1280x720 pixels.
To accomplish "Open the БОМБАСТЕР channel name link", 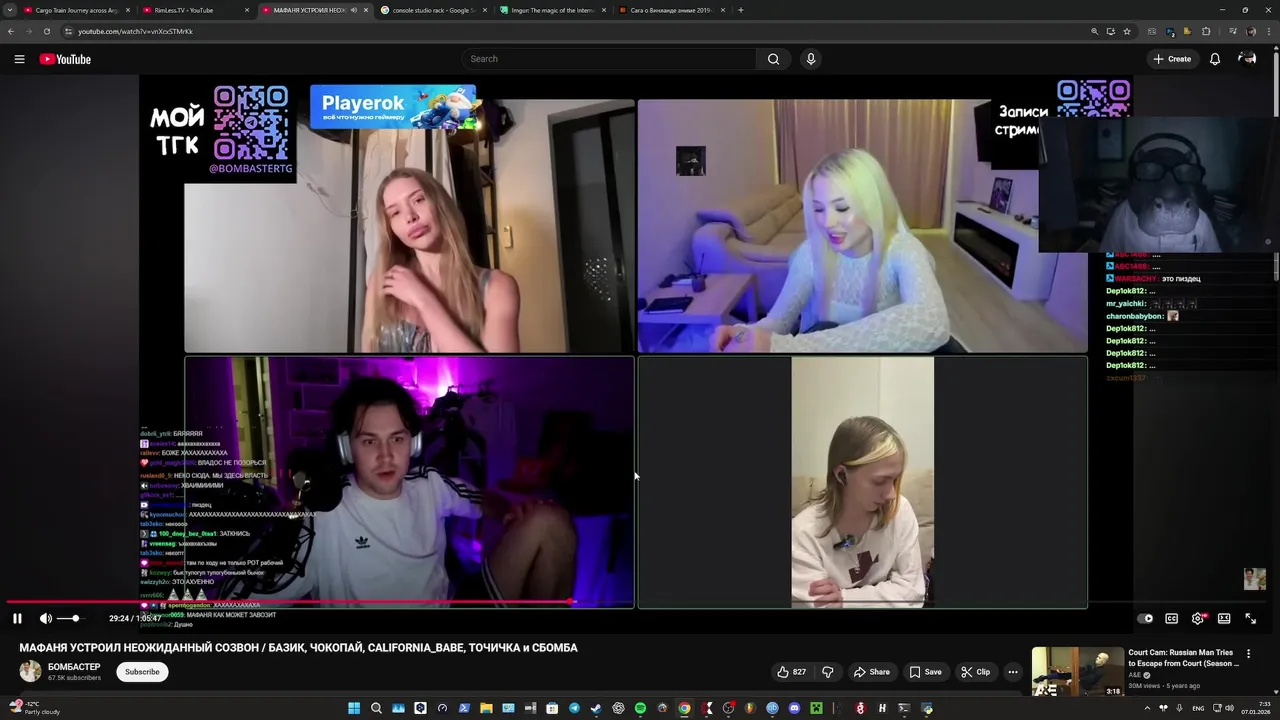I will tap(74, 667).
